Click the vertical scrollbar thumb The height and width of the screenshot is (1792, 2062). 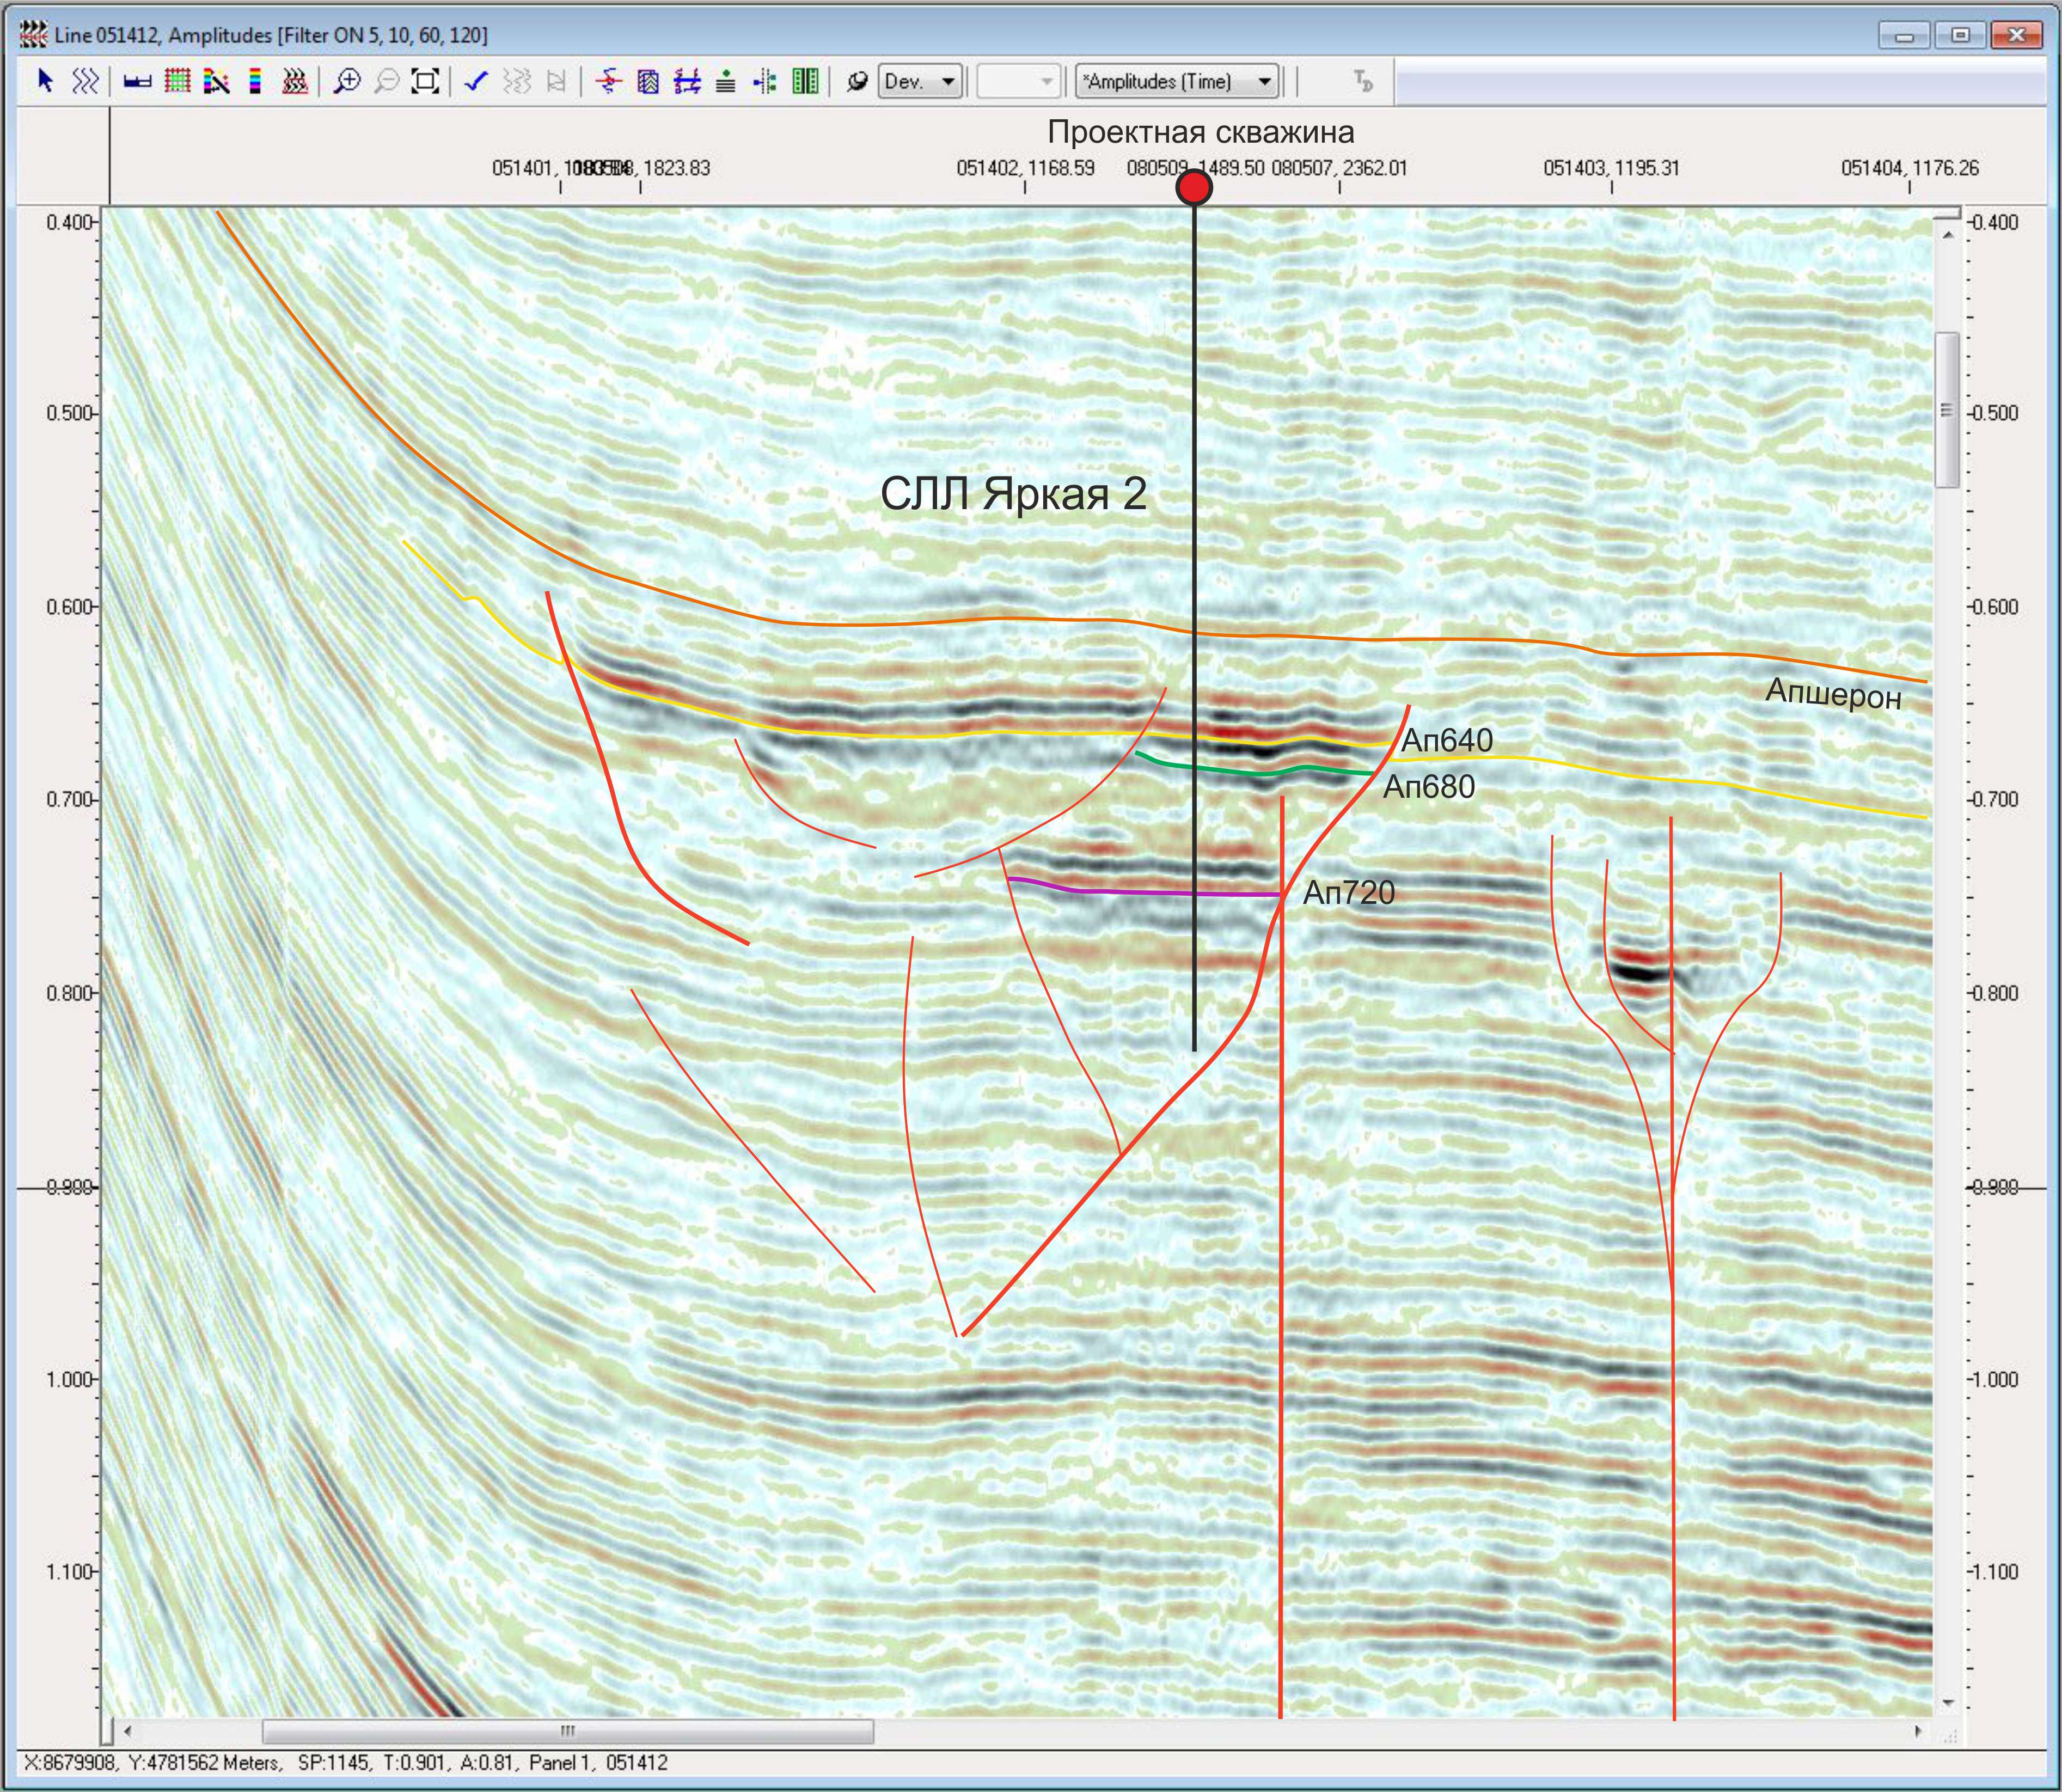(x=1947, y=410)
